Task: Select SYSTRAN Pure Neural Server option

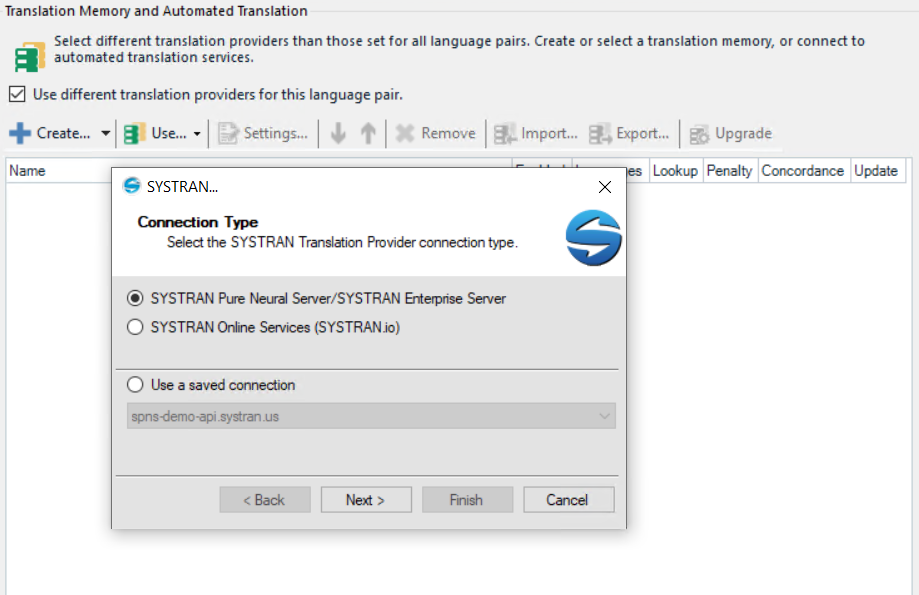Action: click(x=135, y=298)
